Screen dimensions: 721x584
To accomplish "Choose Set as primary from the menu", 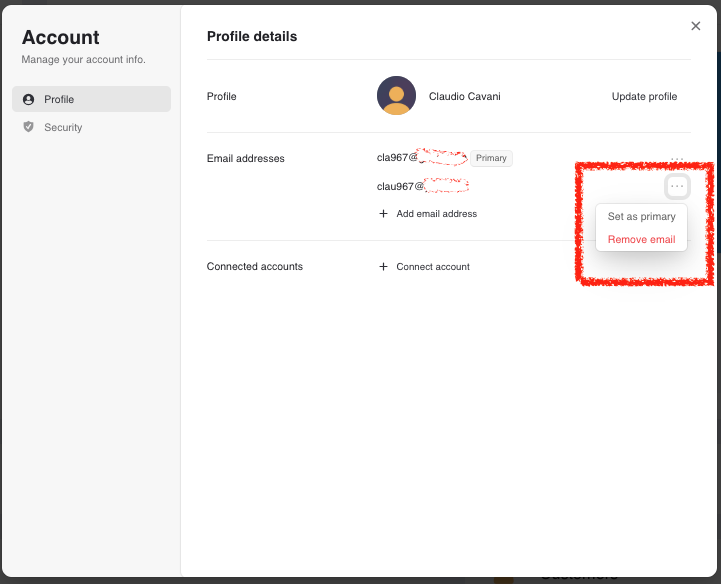I will [641, 217].
